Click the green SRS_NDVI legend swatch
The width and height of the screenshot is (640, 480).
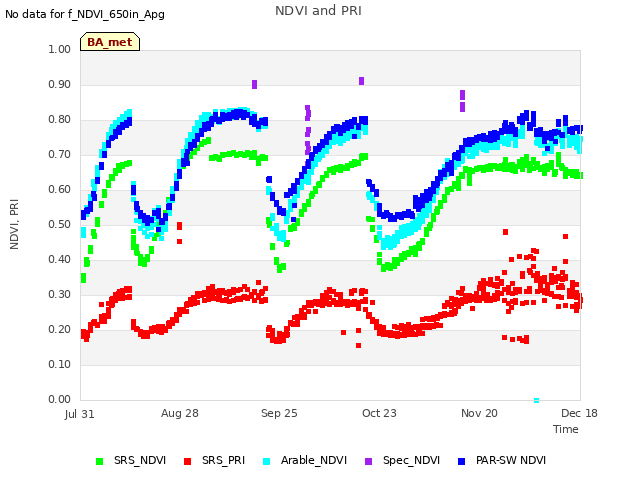click(99, 461)
